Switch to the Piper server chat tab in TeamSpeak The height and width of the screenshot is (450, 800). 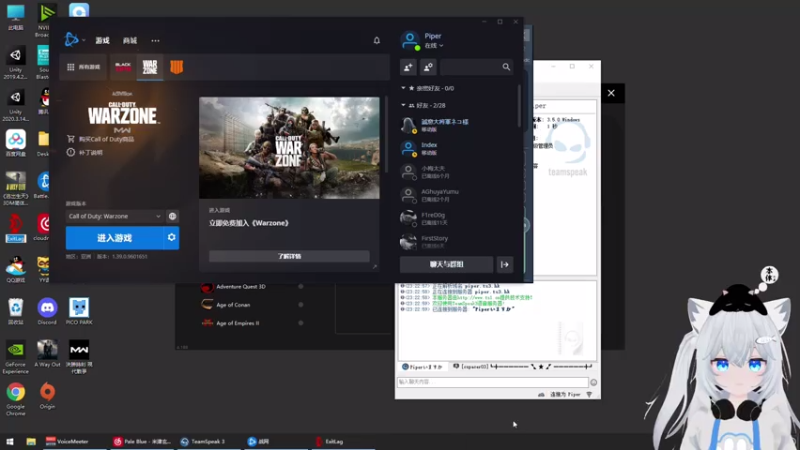coord(422,366)
